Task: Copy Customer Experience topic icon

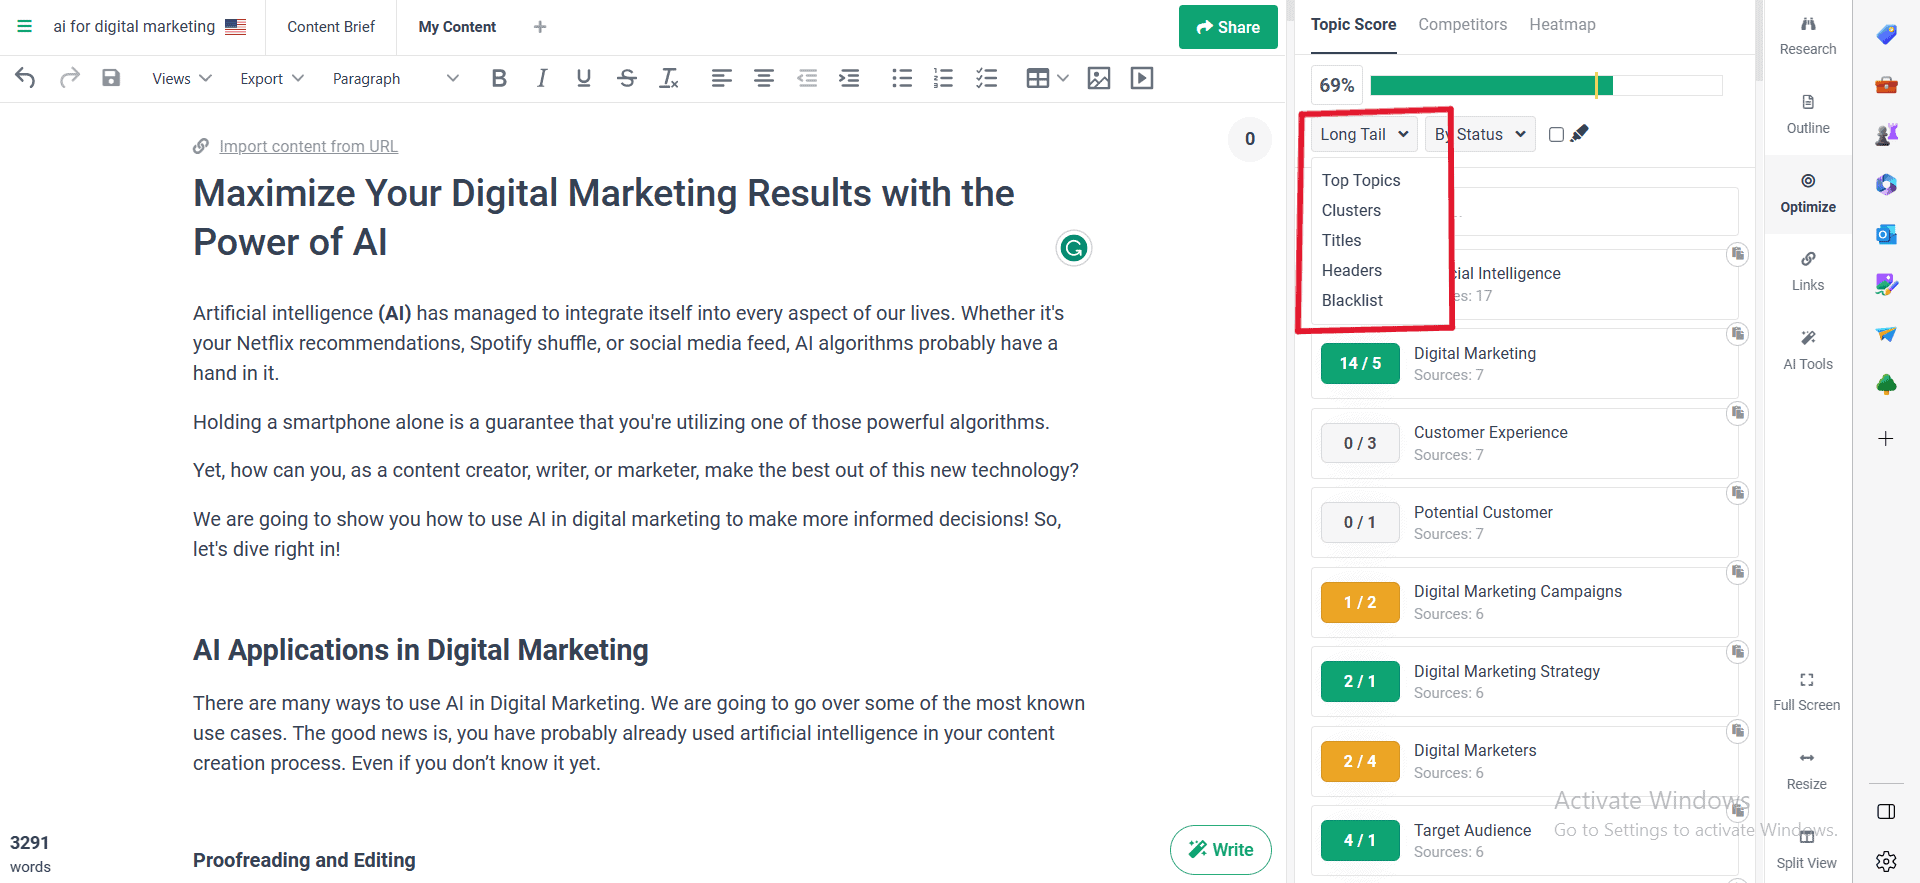Action: [1738, 412]
